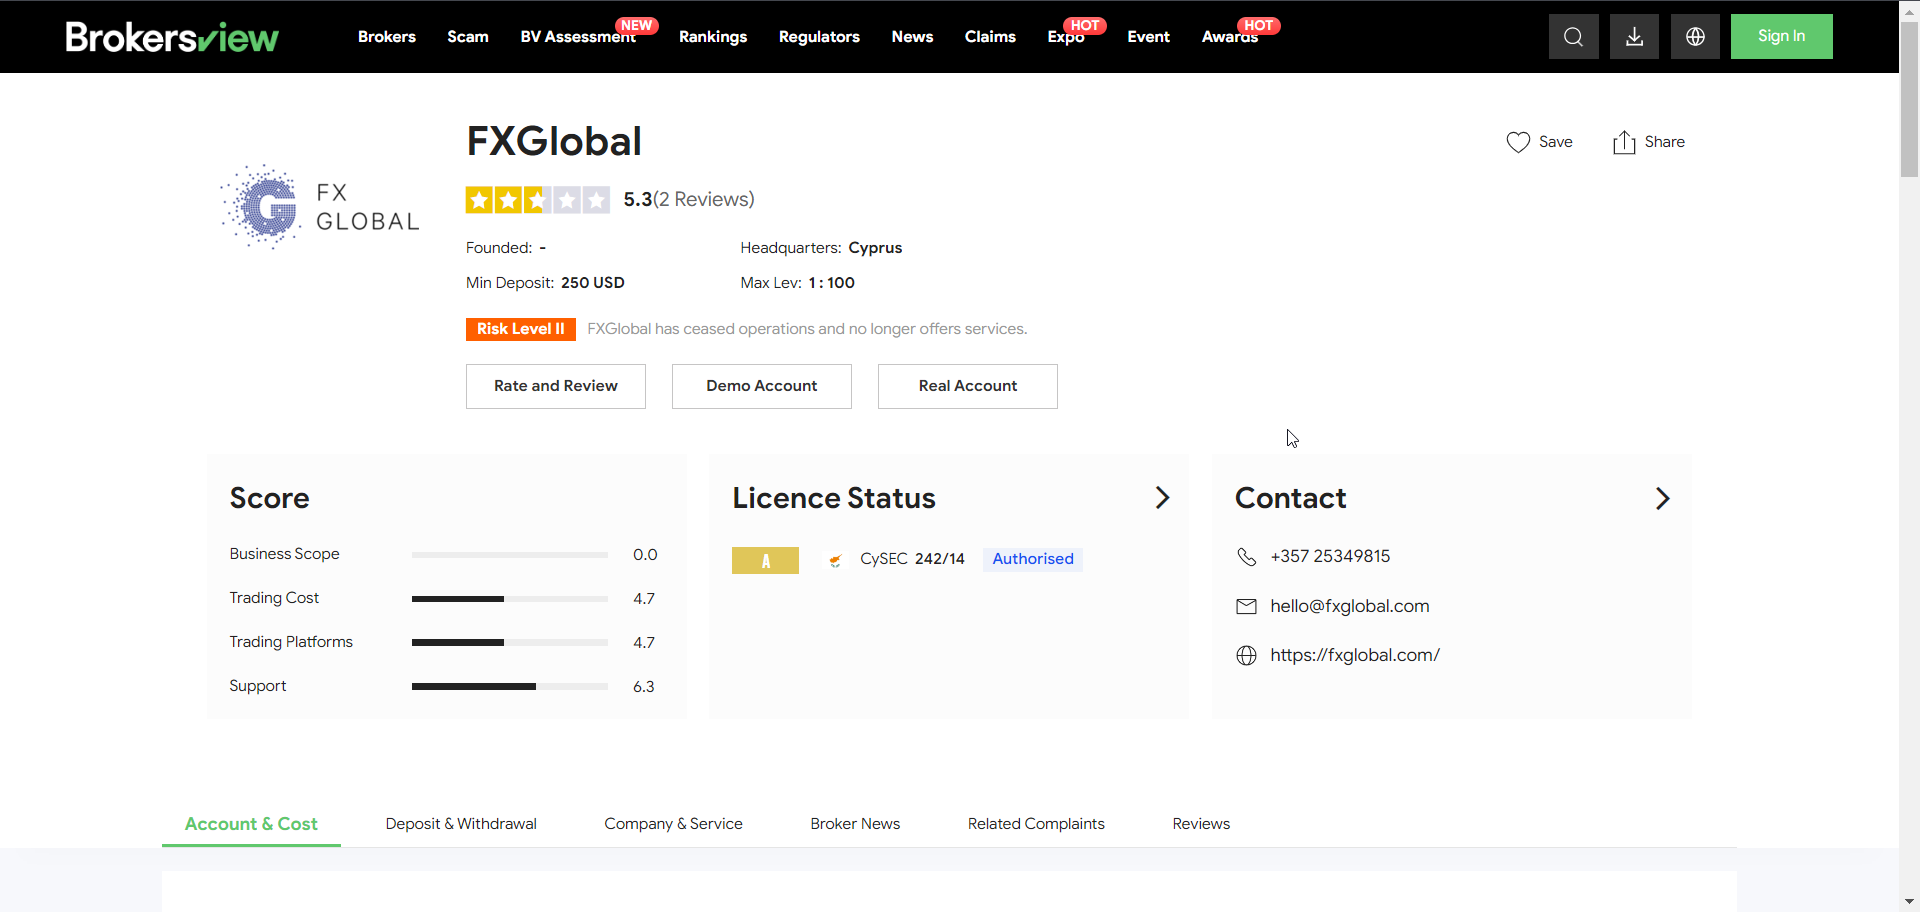Open the Regulators menu item

click(x=819, y=37)
